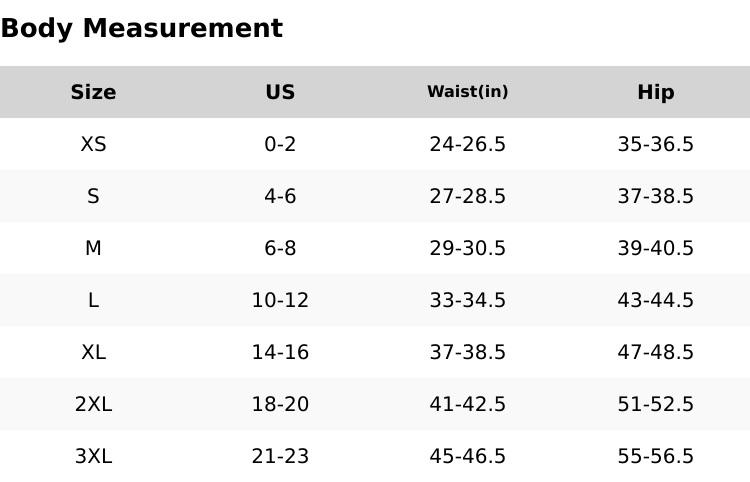
Task: Select the XL size cell
Action: [93, 352]
